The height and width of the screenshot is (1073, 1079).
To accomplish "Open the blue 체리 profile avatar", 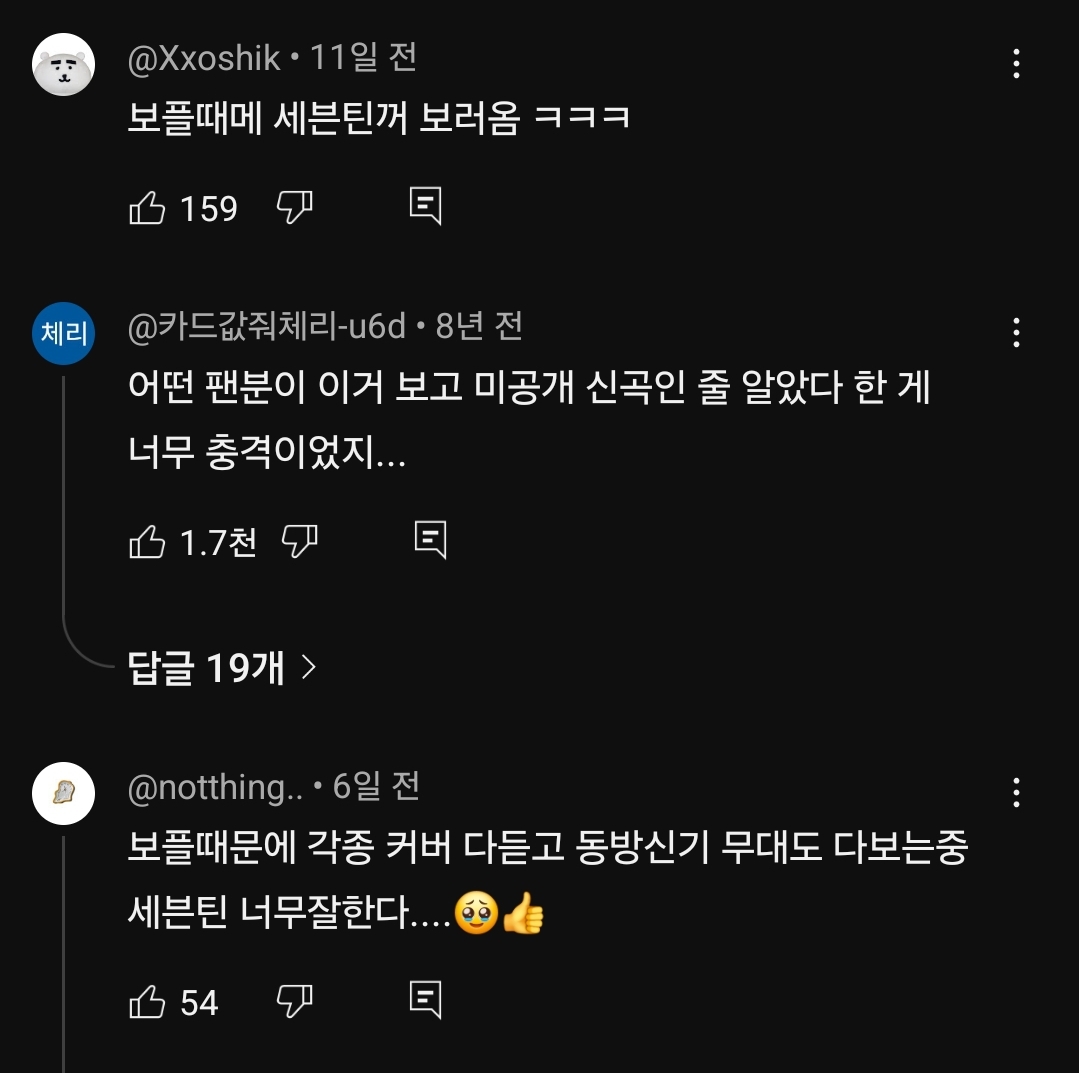I will click(x=63, y=333).
